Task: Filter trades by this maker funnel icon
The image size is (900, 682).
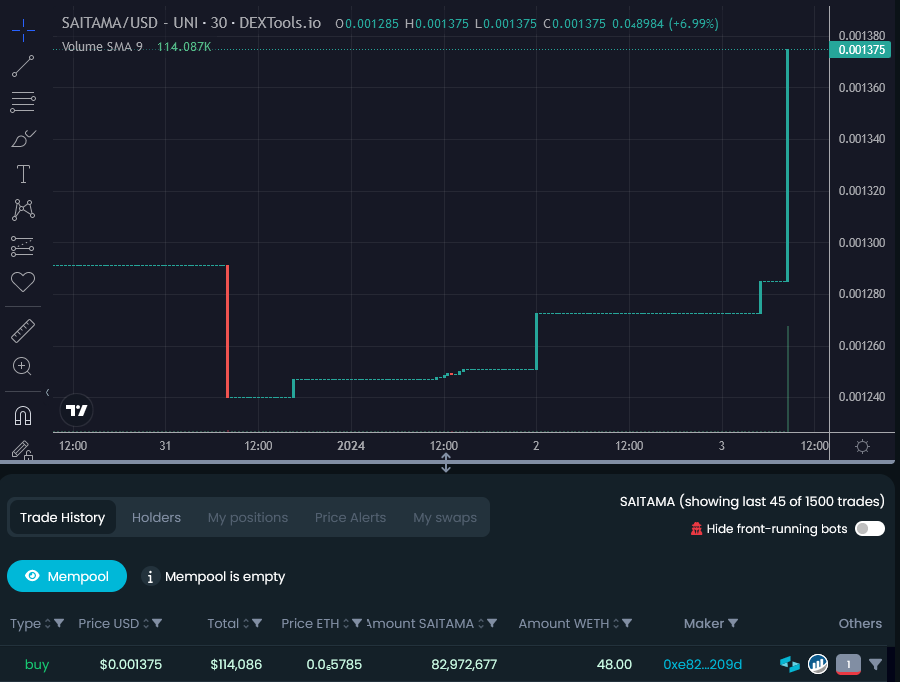Action: (x=875, y=664)
